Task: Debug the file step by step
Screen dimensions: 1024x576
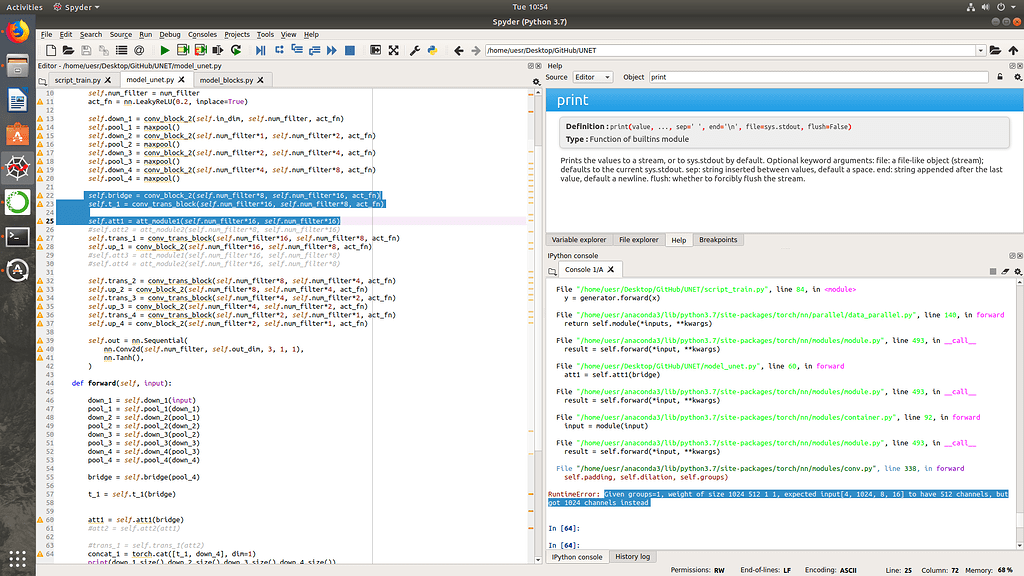Action: (x=261, y=48)
